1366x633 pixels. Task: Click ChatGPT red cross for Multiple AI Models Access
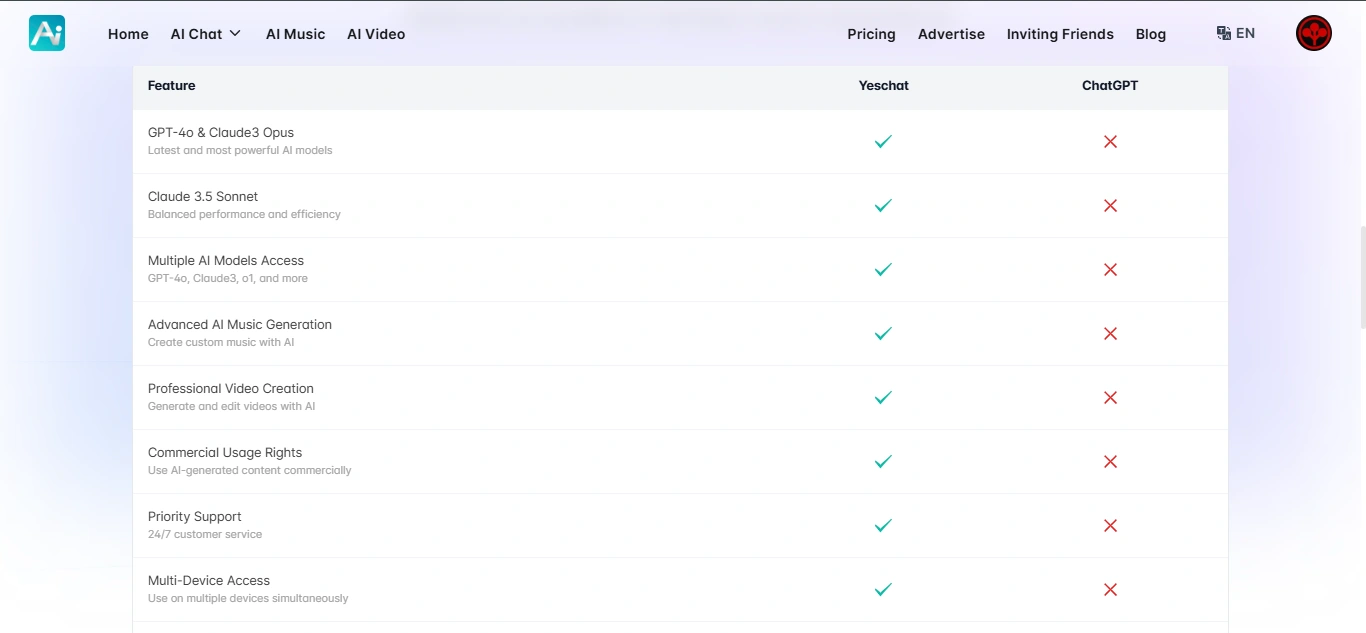click(x=1110, y=270)
